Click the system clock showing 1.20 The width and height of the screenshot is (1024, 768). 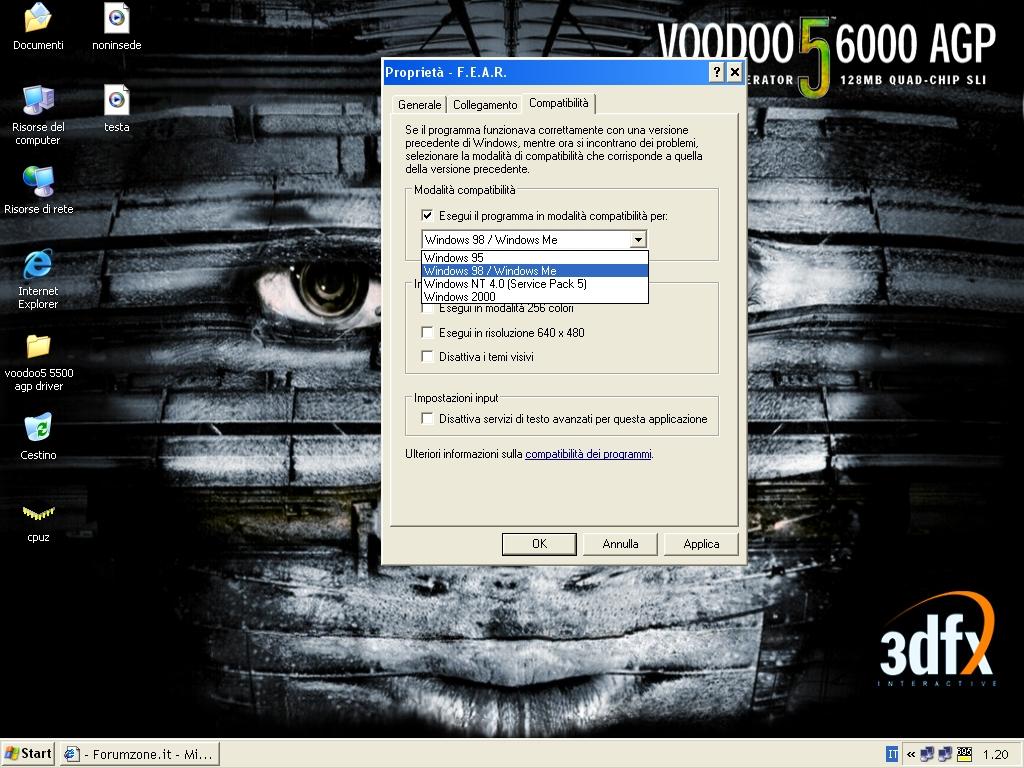tap(996, 754)
